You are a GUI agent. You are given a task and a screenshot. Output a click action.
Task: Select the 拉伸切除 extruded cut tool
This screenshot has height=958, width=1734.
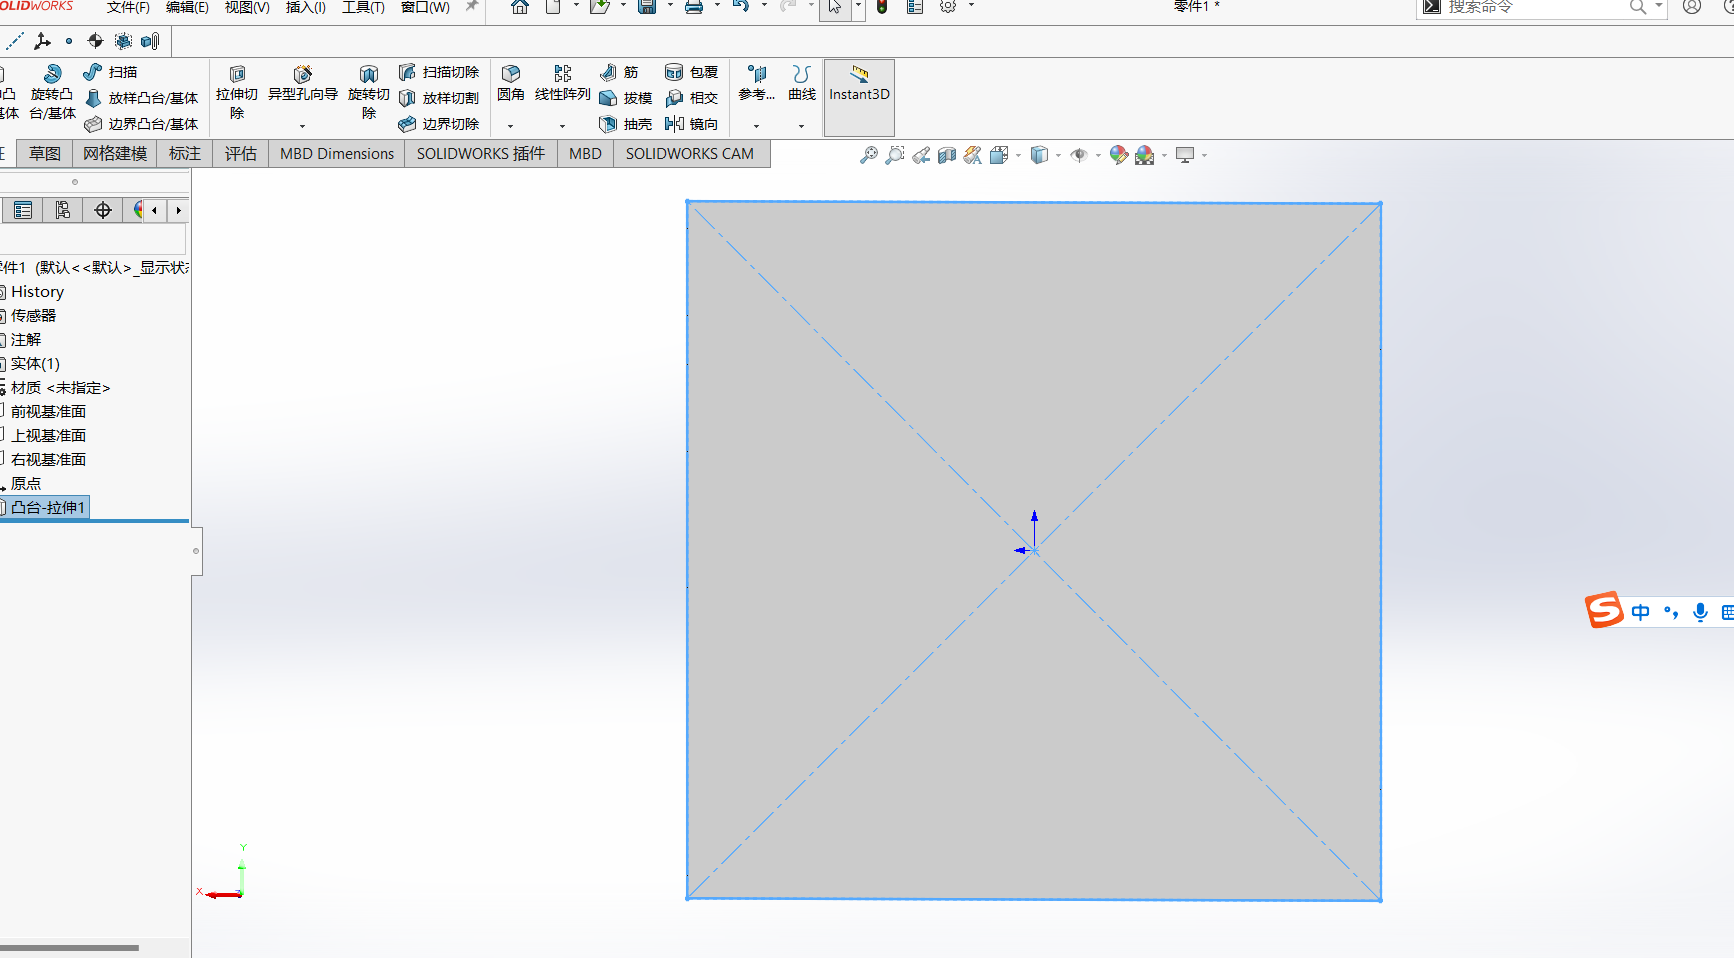click(237, 92)
